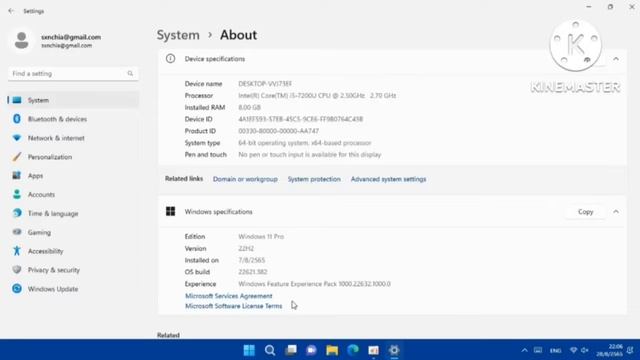Click the Device specifications info icon

click(170, 59)
